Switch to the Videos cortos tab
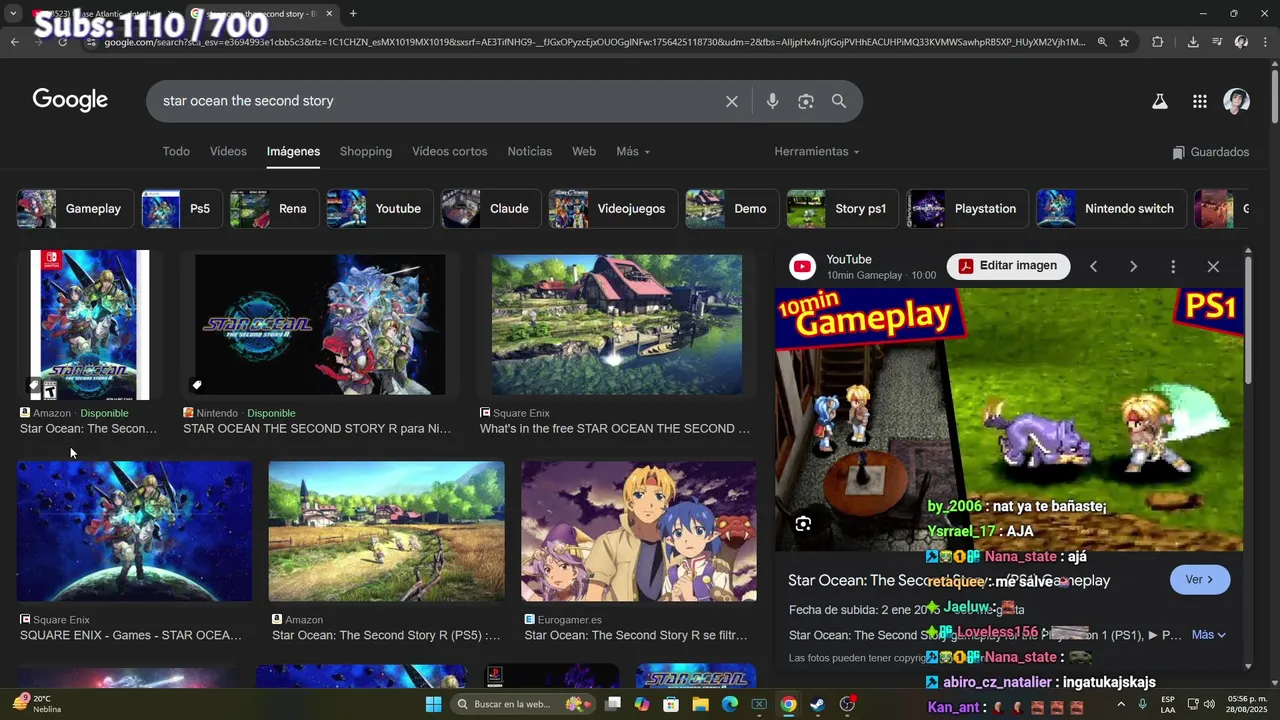1280x720 pixels. point(450,151)
